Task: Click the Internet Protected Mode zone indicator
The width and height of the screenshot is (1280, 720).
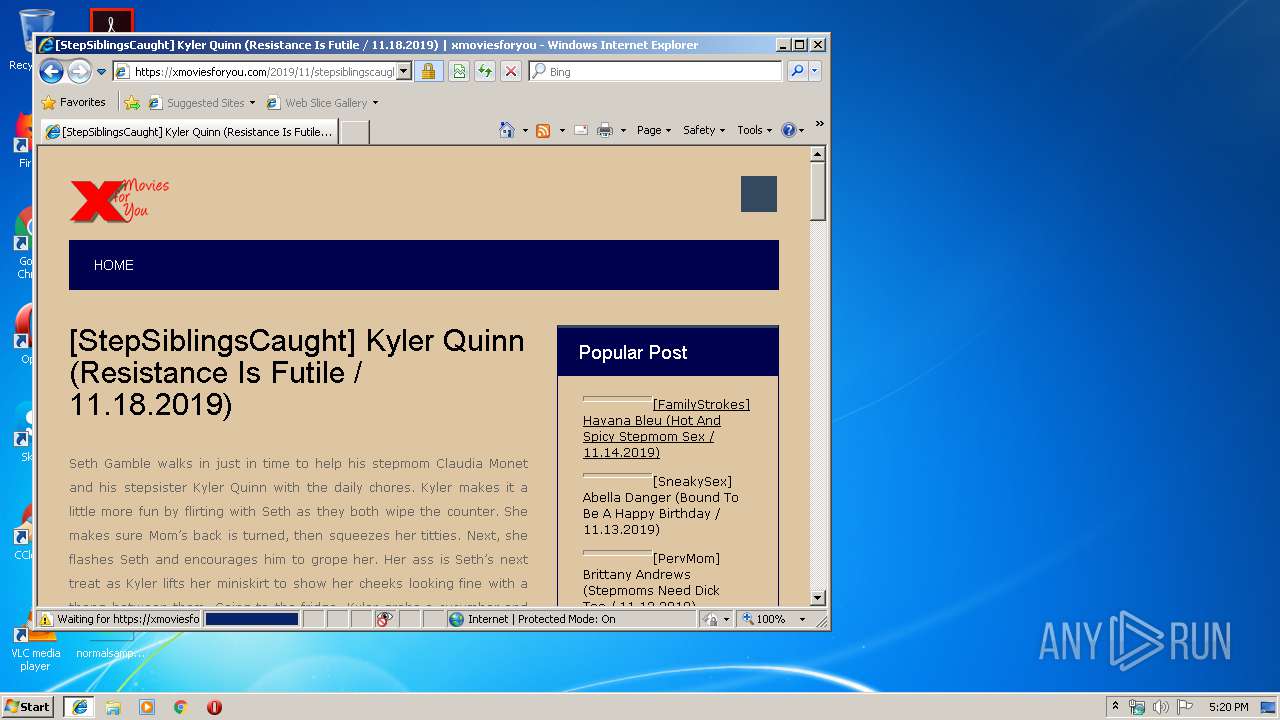Action: pos(571,619)
